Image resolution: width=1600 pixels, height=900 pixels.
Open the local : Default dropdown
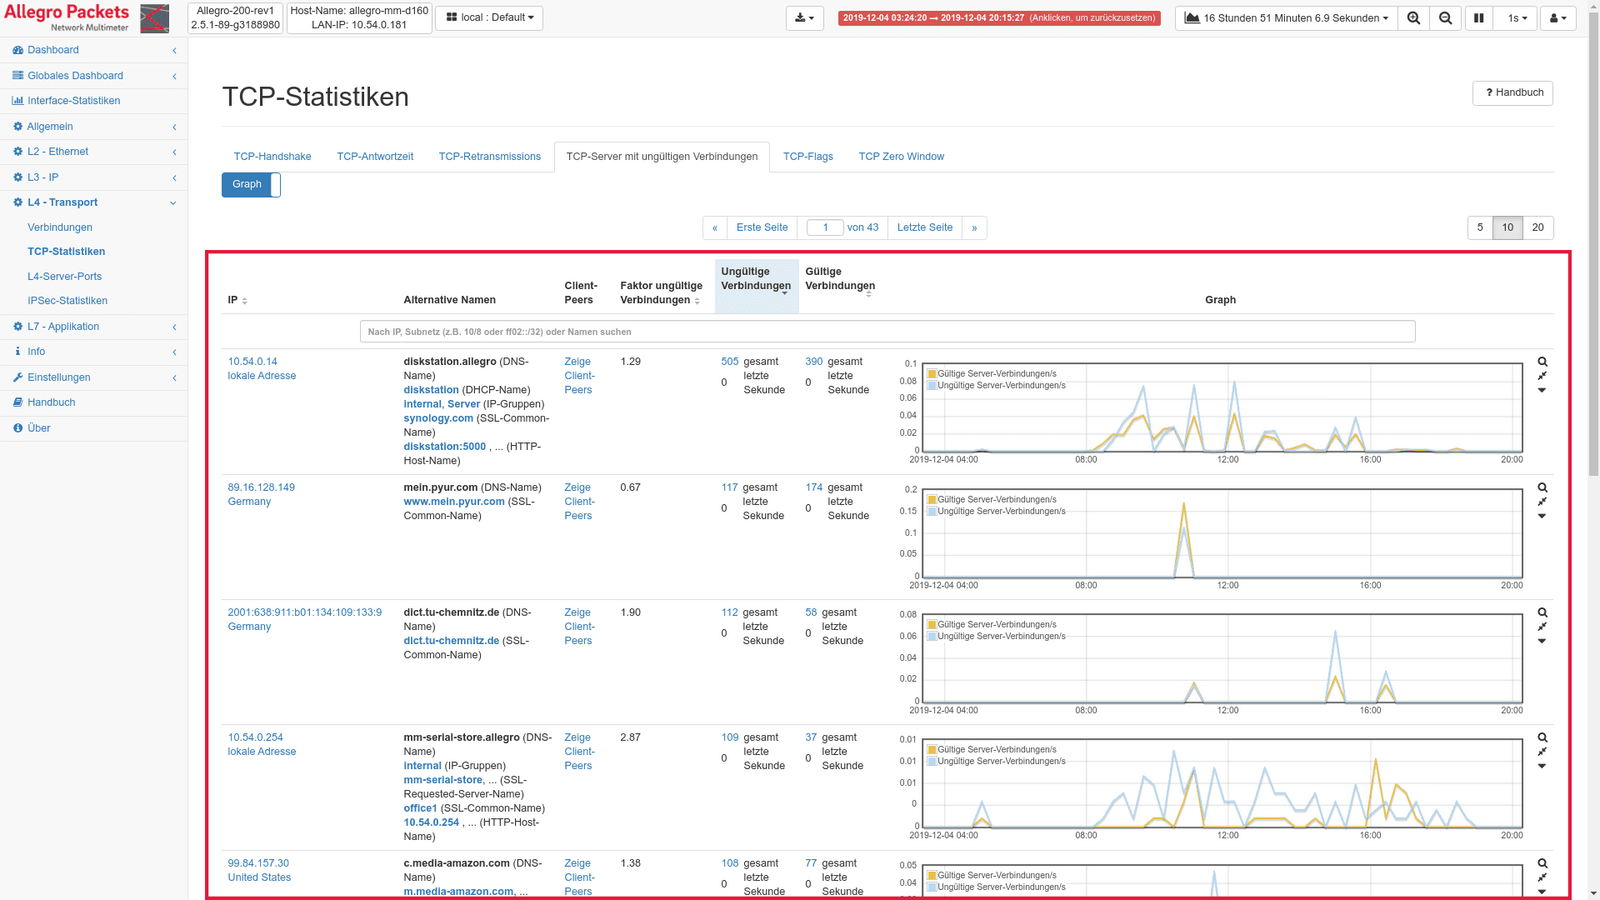coord(489,18)
